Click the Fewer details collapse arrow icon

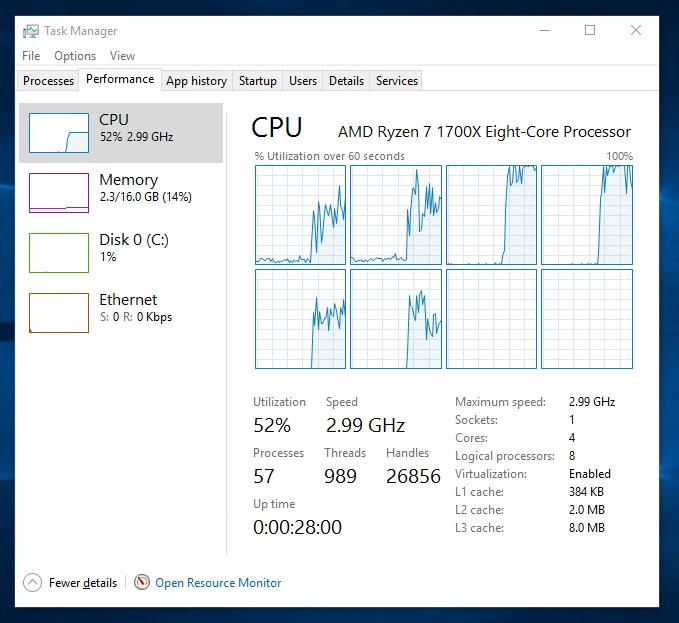pos(32,582)
